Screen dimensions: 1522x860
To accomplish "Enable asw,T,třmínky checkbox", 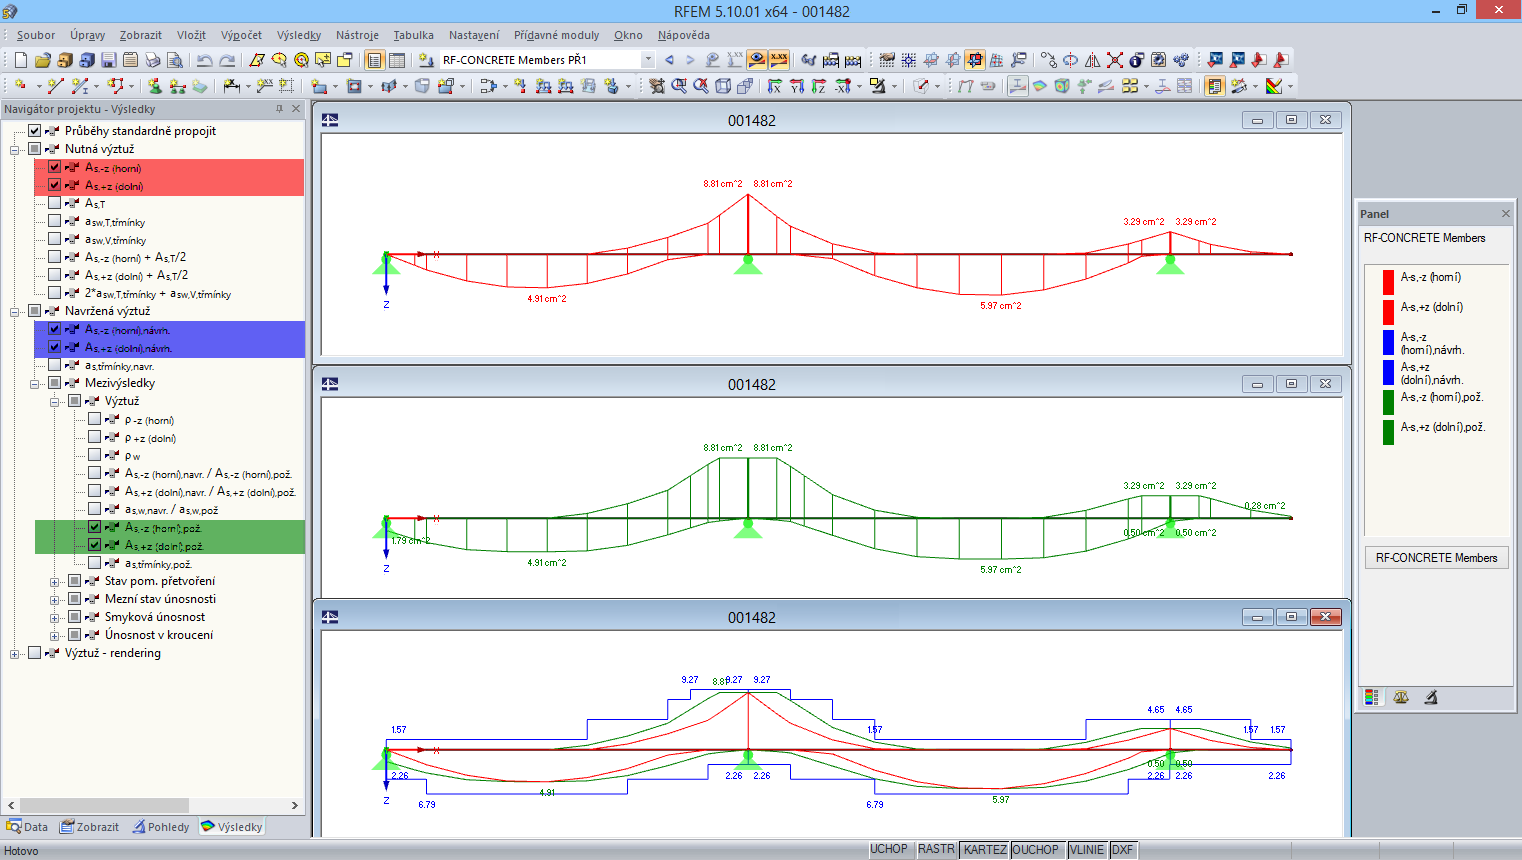I will point(55,221).
